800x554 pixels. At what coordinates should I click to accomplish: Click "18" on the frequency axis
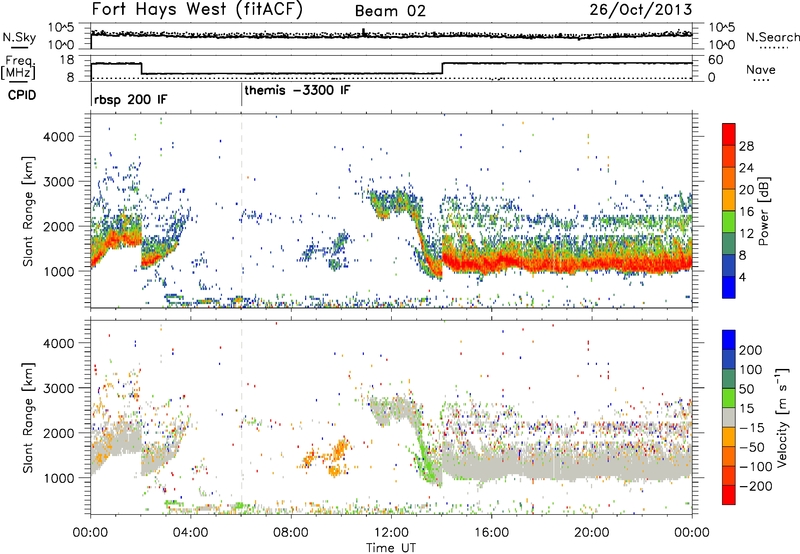(x=67, y=60)
